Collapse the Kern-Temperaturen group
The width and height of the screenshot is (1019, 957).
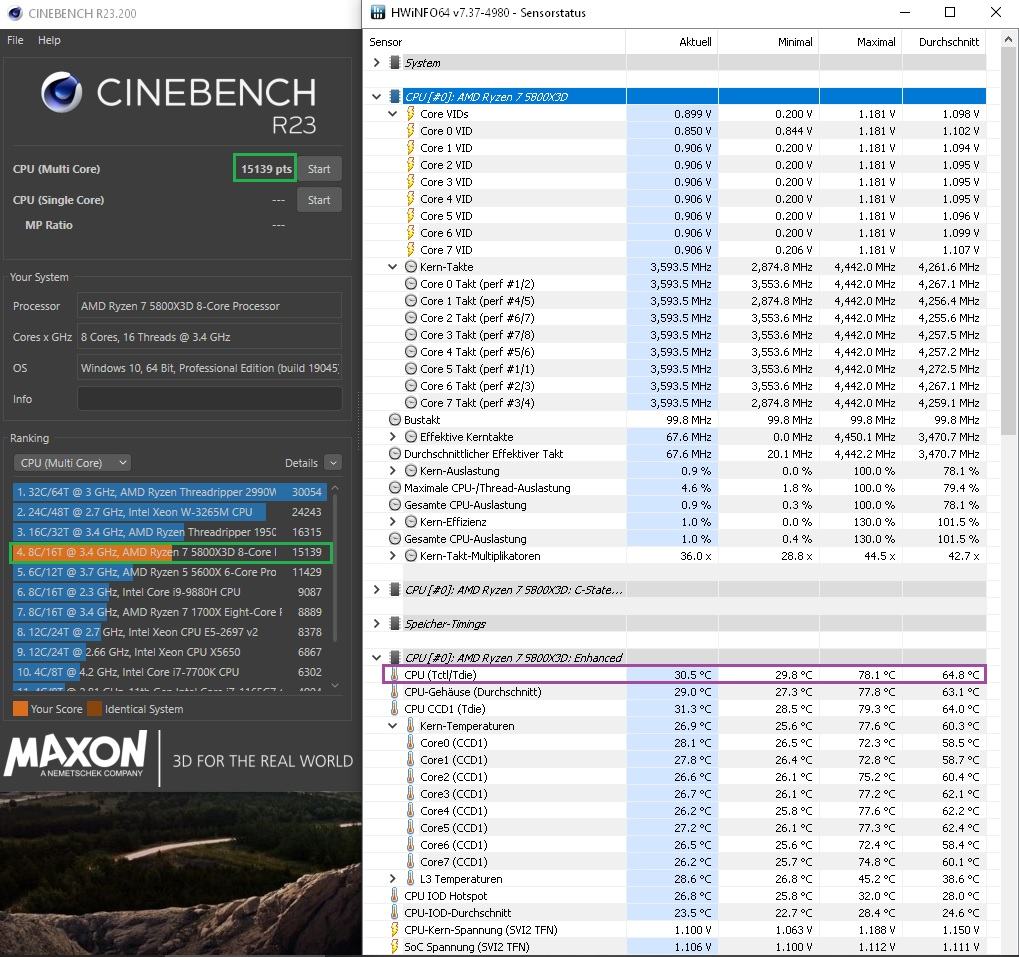(x=393, y=726)
